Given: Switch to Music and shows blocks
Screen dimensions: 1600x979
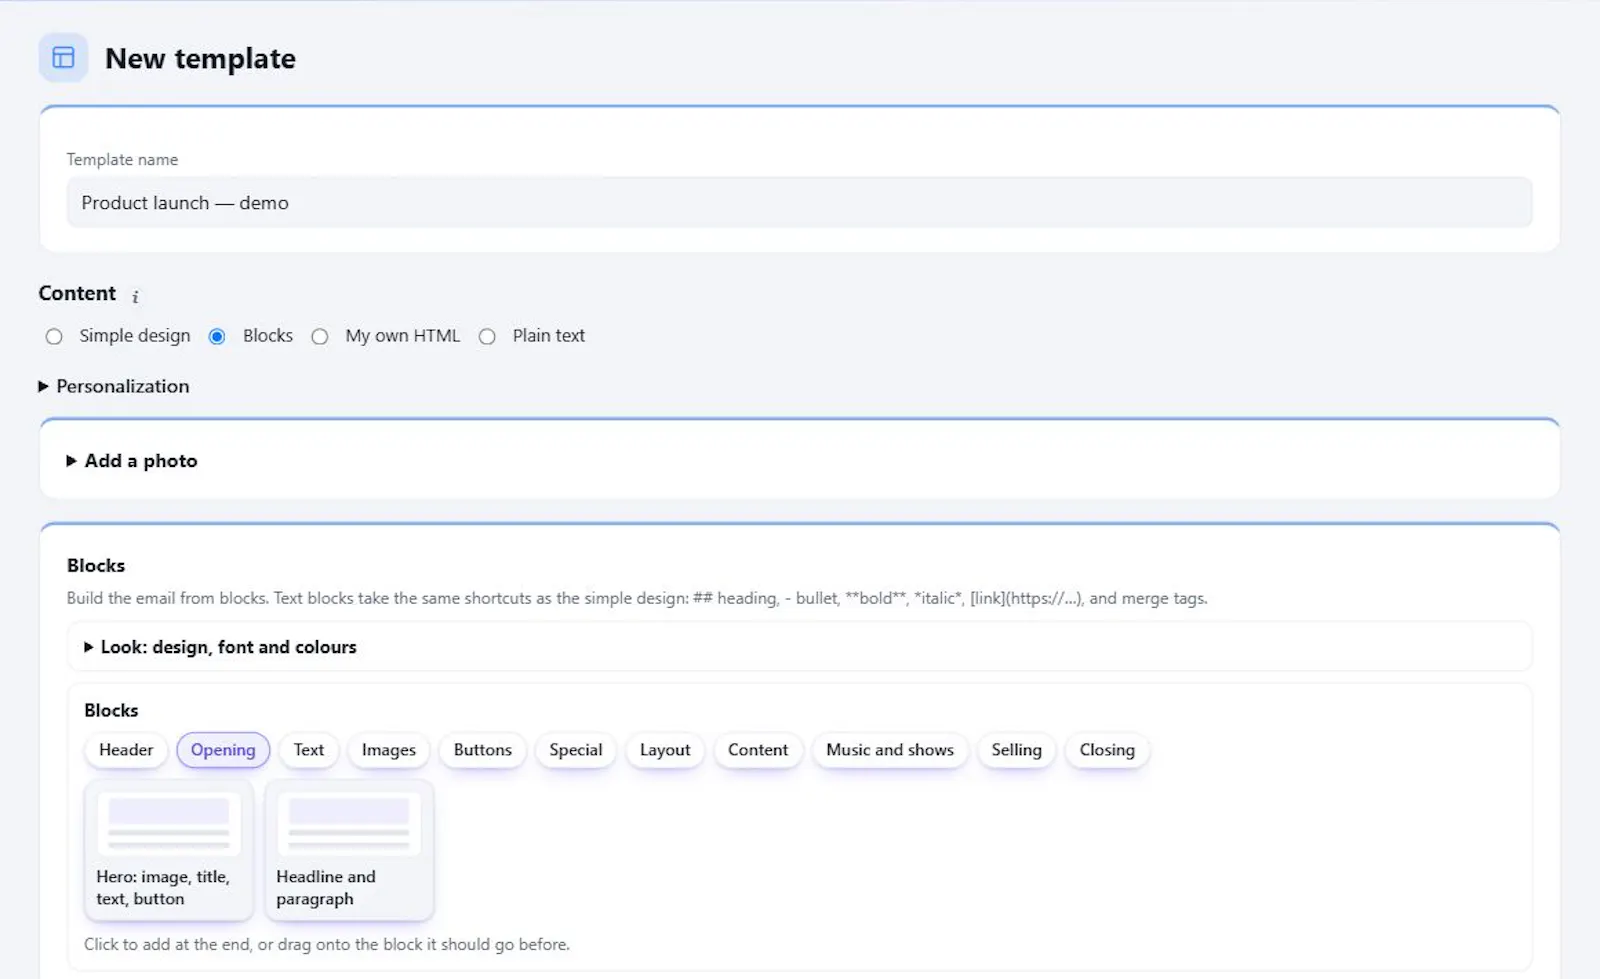Looking at the screenshot, I should tap(890, 750).
